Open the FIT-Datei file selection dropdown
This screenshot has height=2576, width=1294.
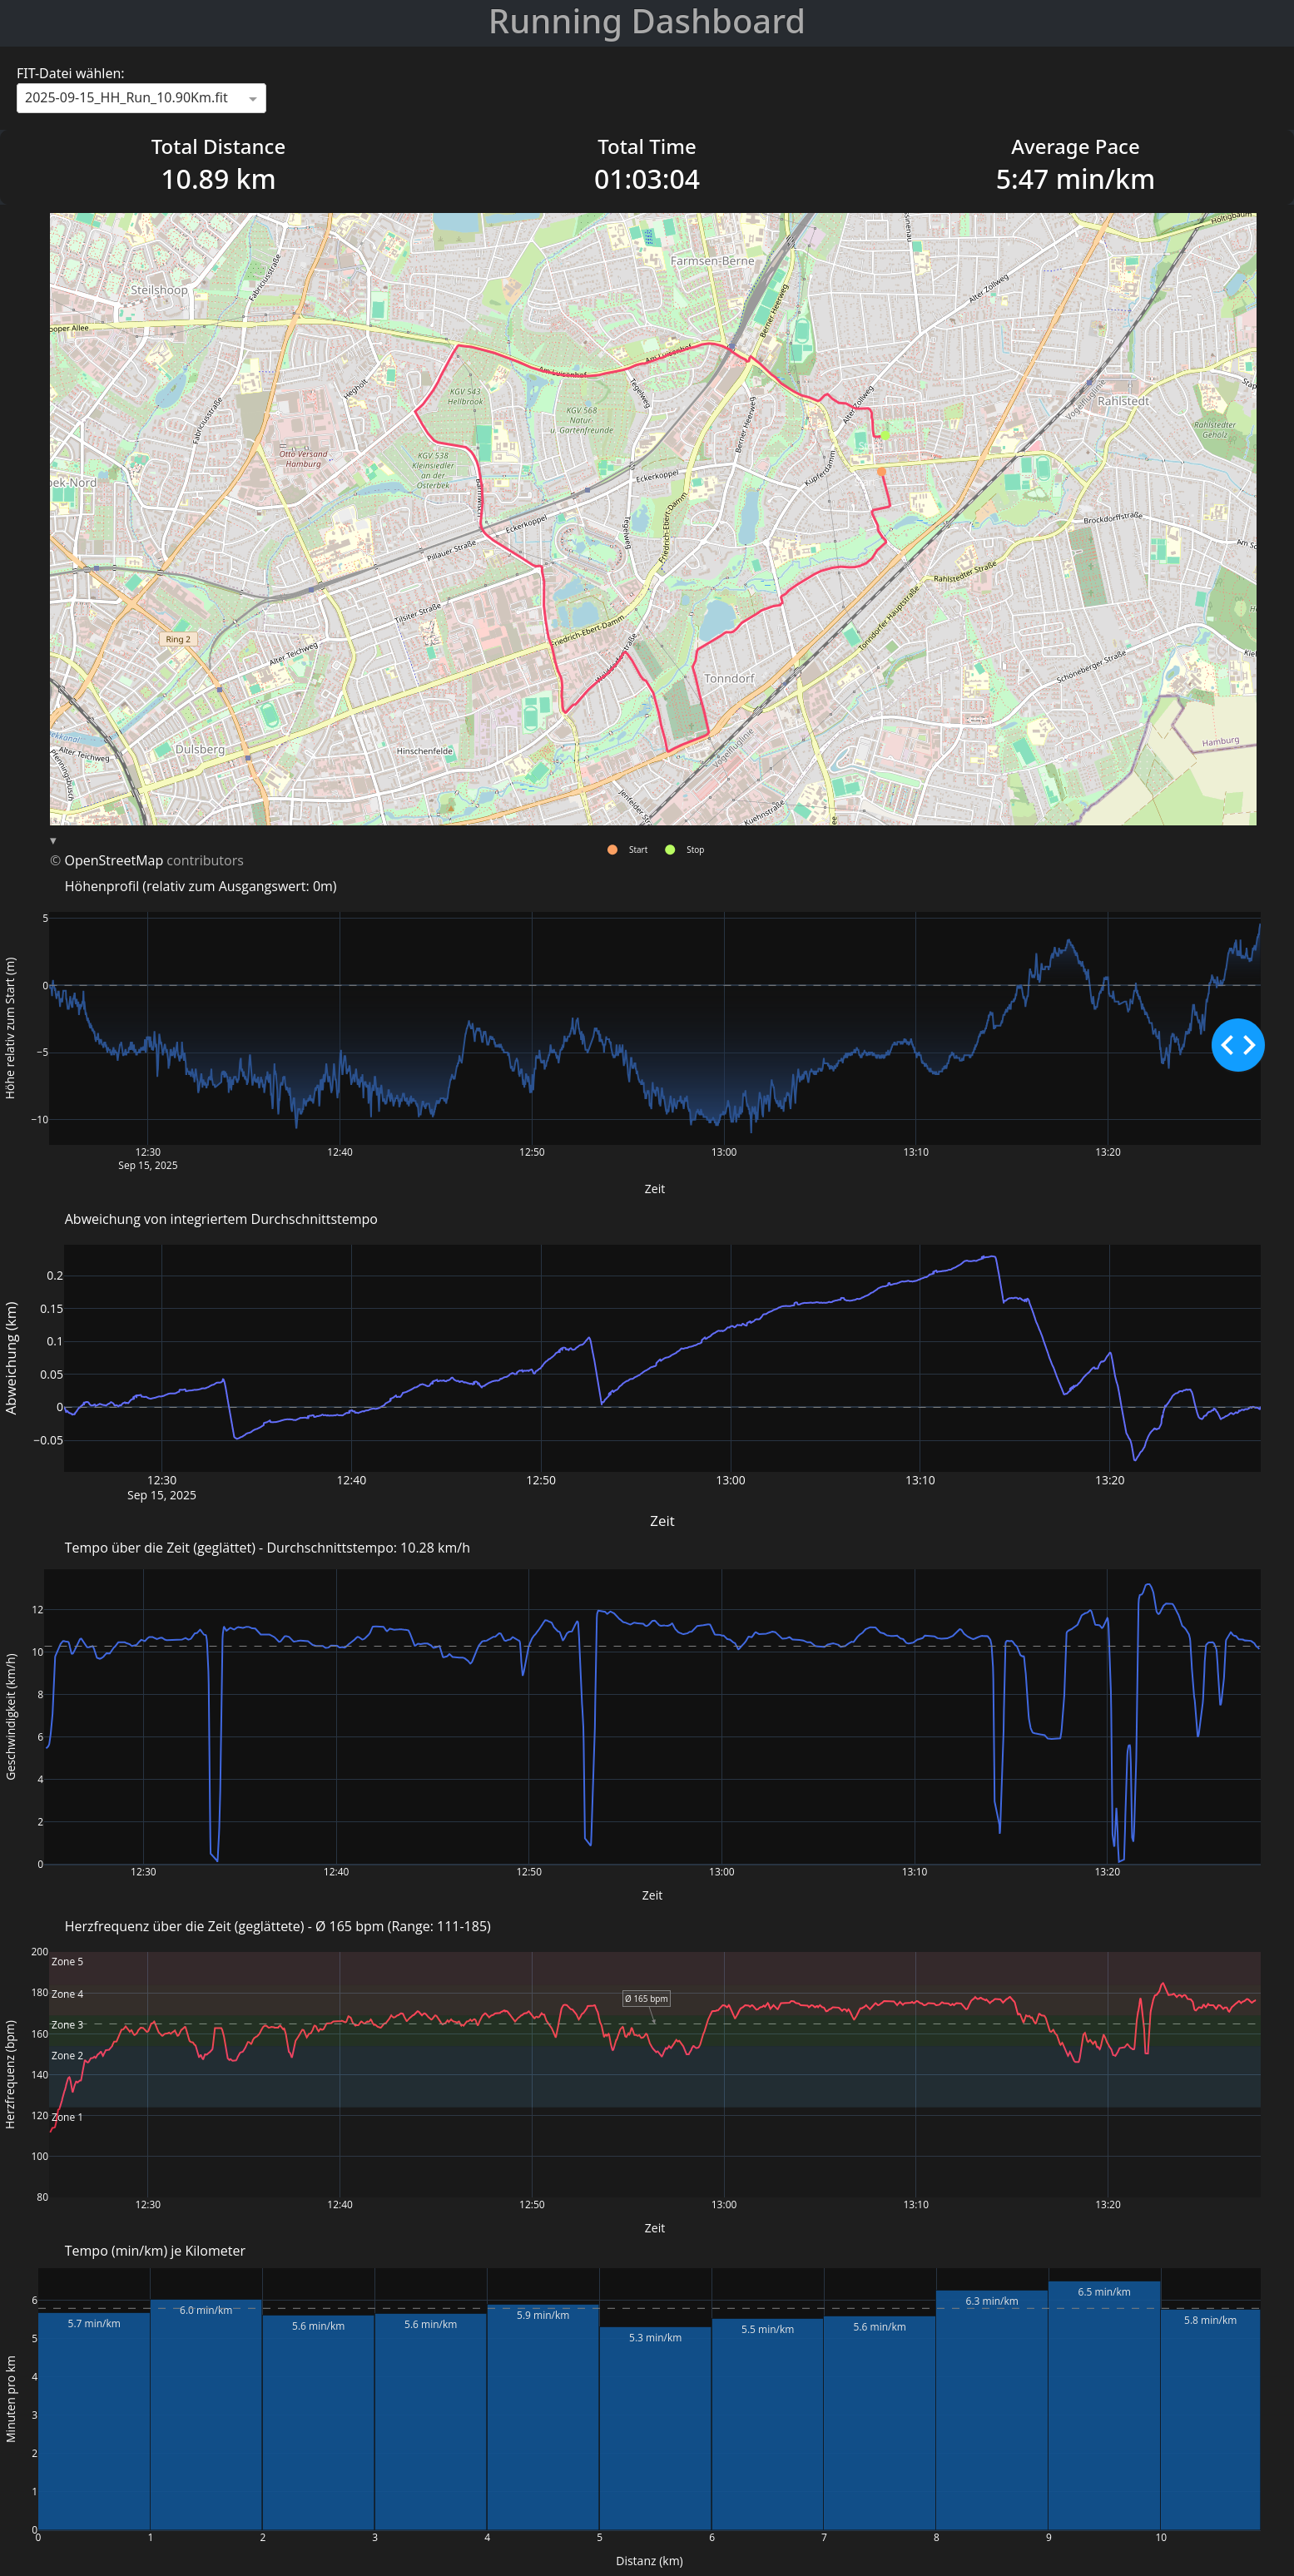coord(130,98)
